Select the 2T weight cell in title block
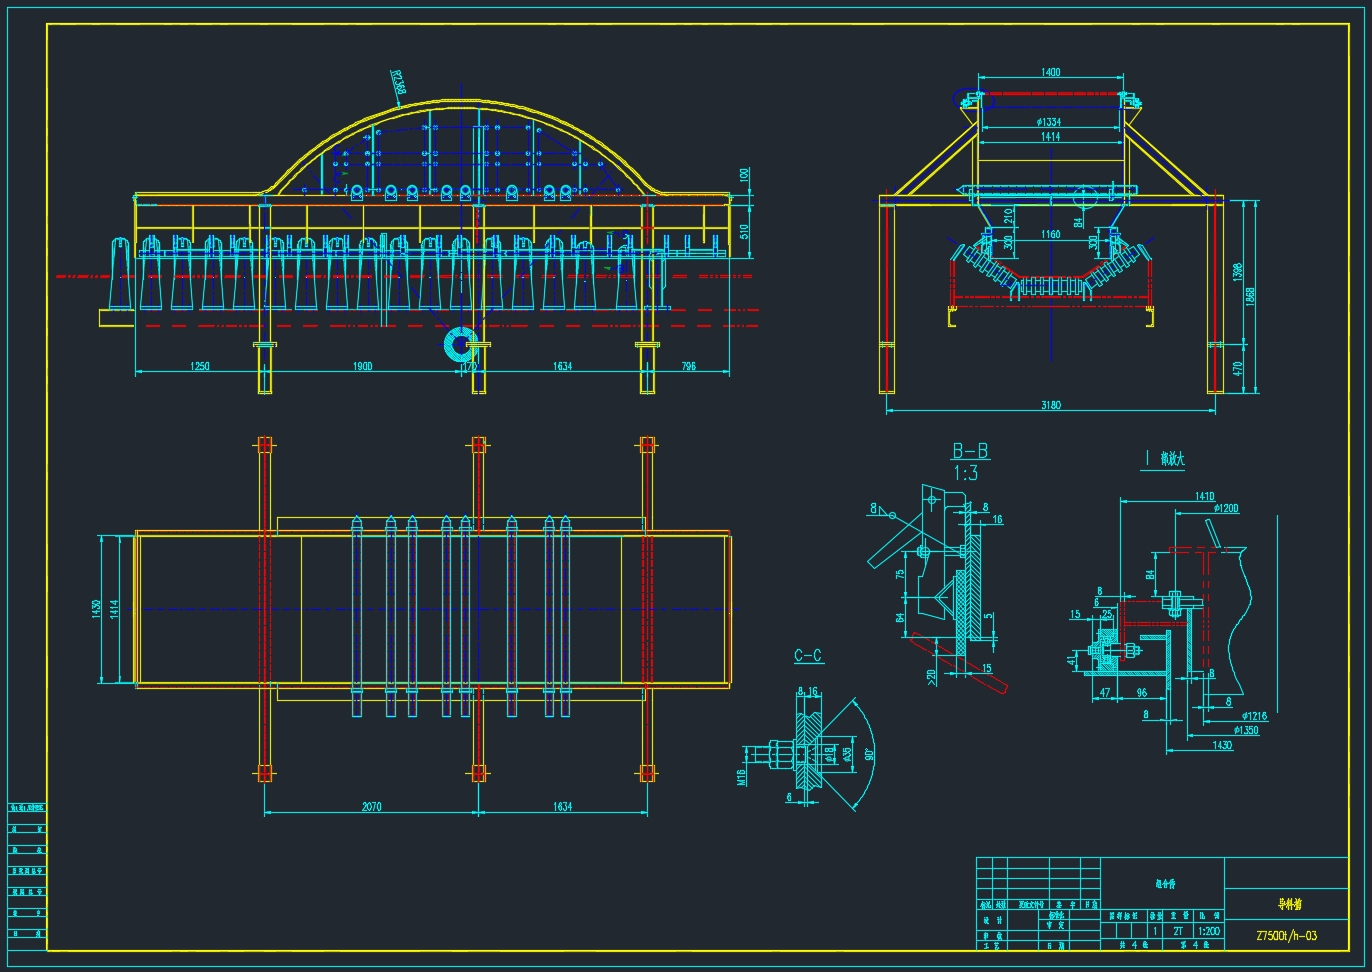The width and height of the screenshot is (1372, 972). click(1178, 931)
